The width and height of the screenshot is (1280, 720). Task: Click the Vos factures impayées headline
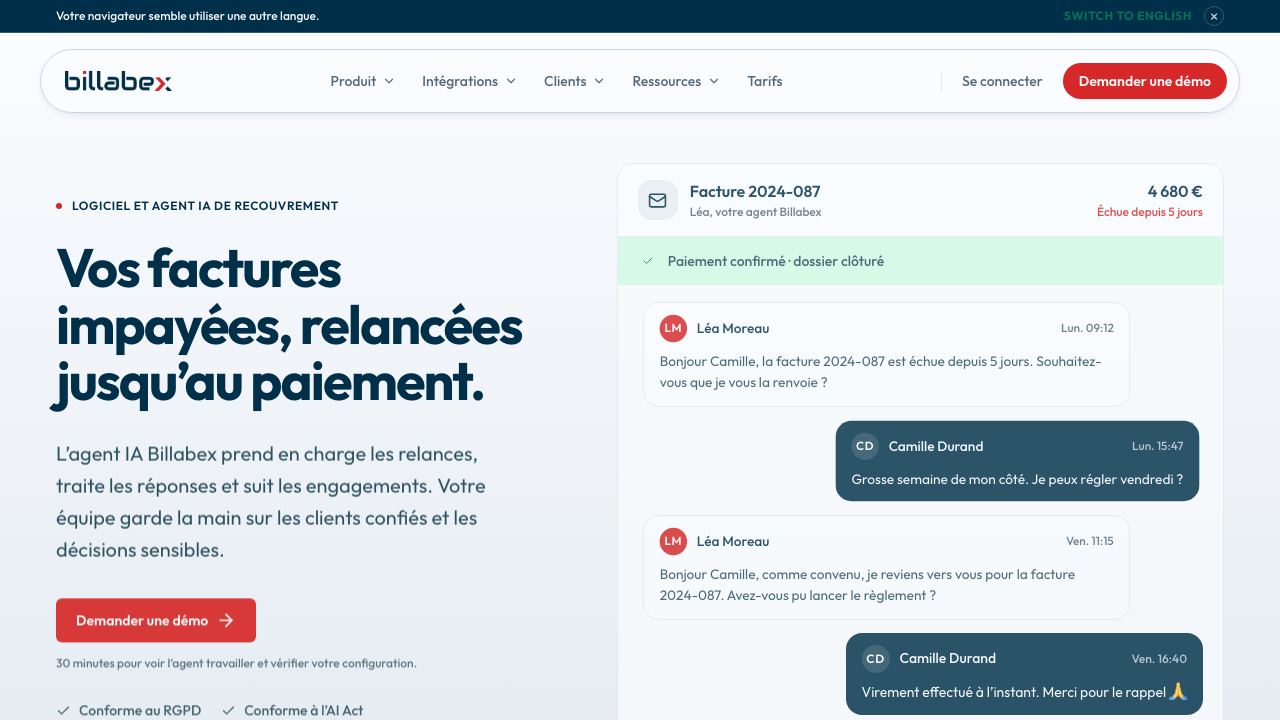[x=289, y=326]
